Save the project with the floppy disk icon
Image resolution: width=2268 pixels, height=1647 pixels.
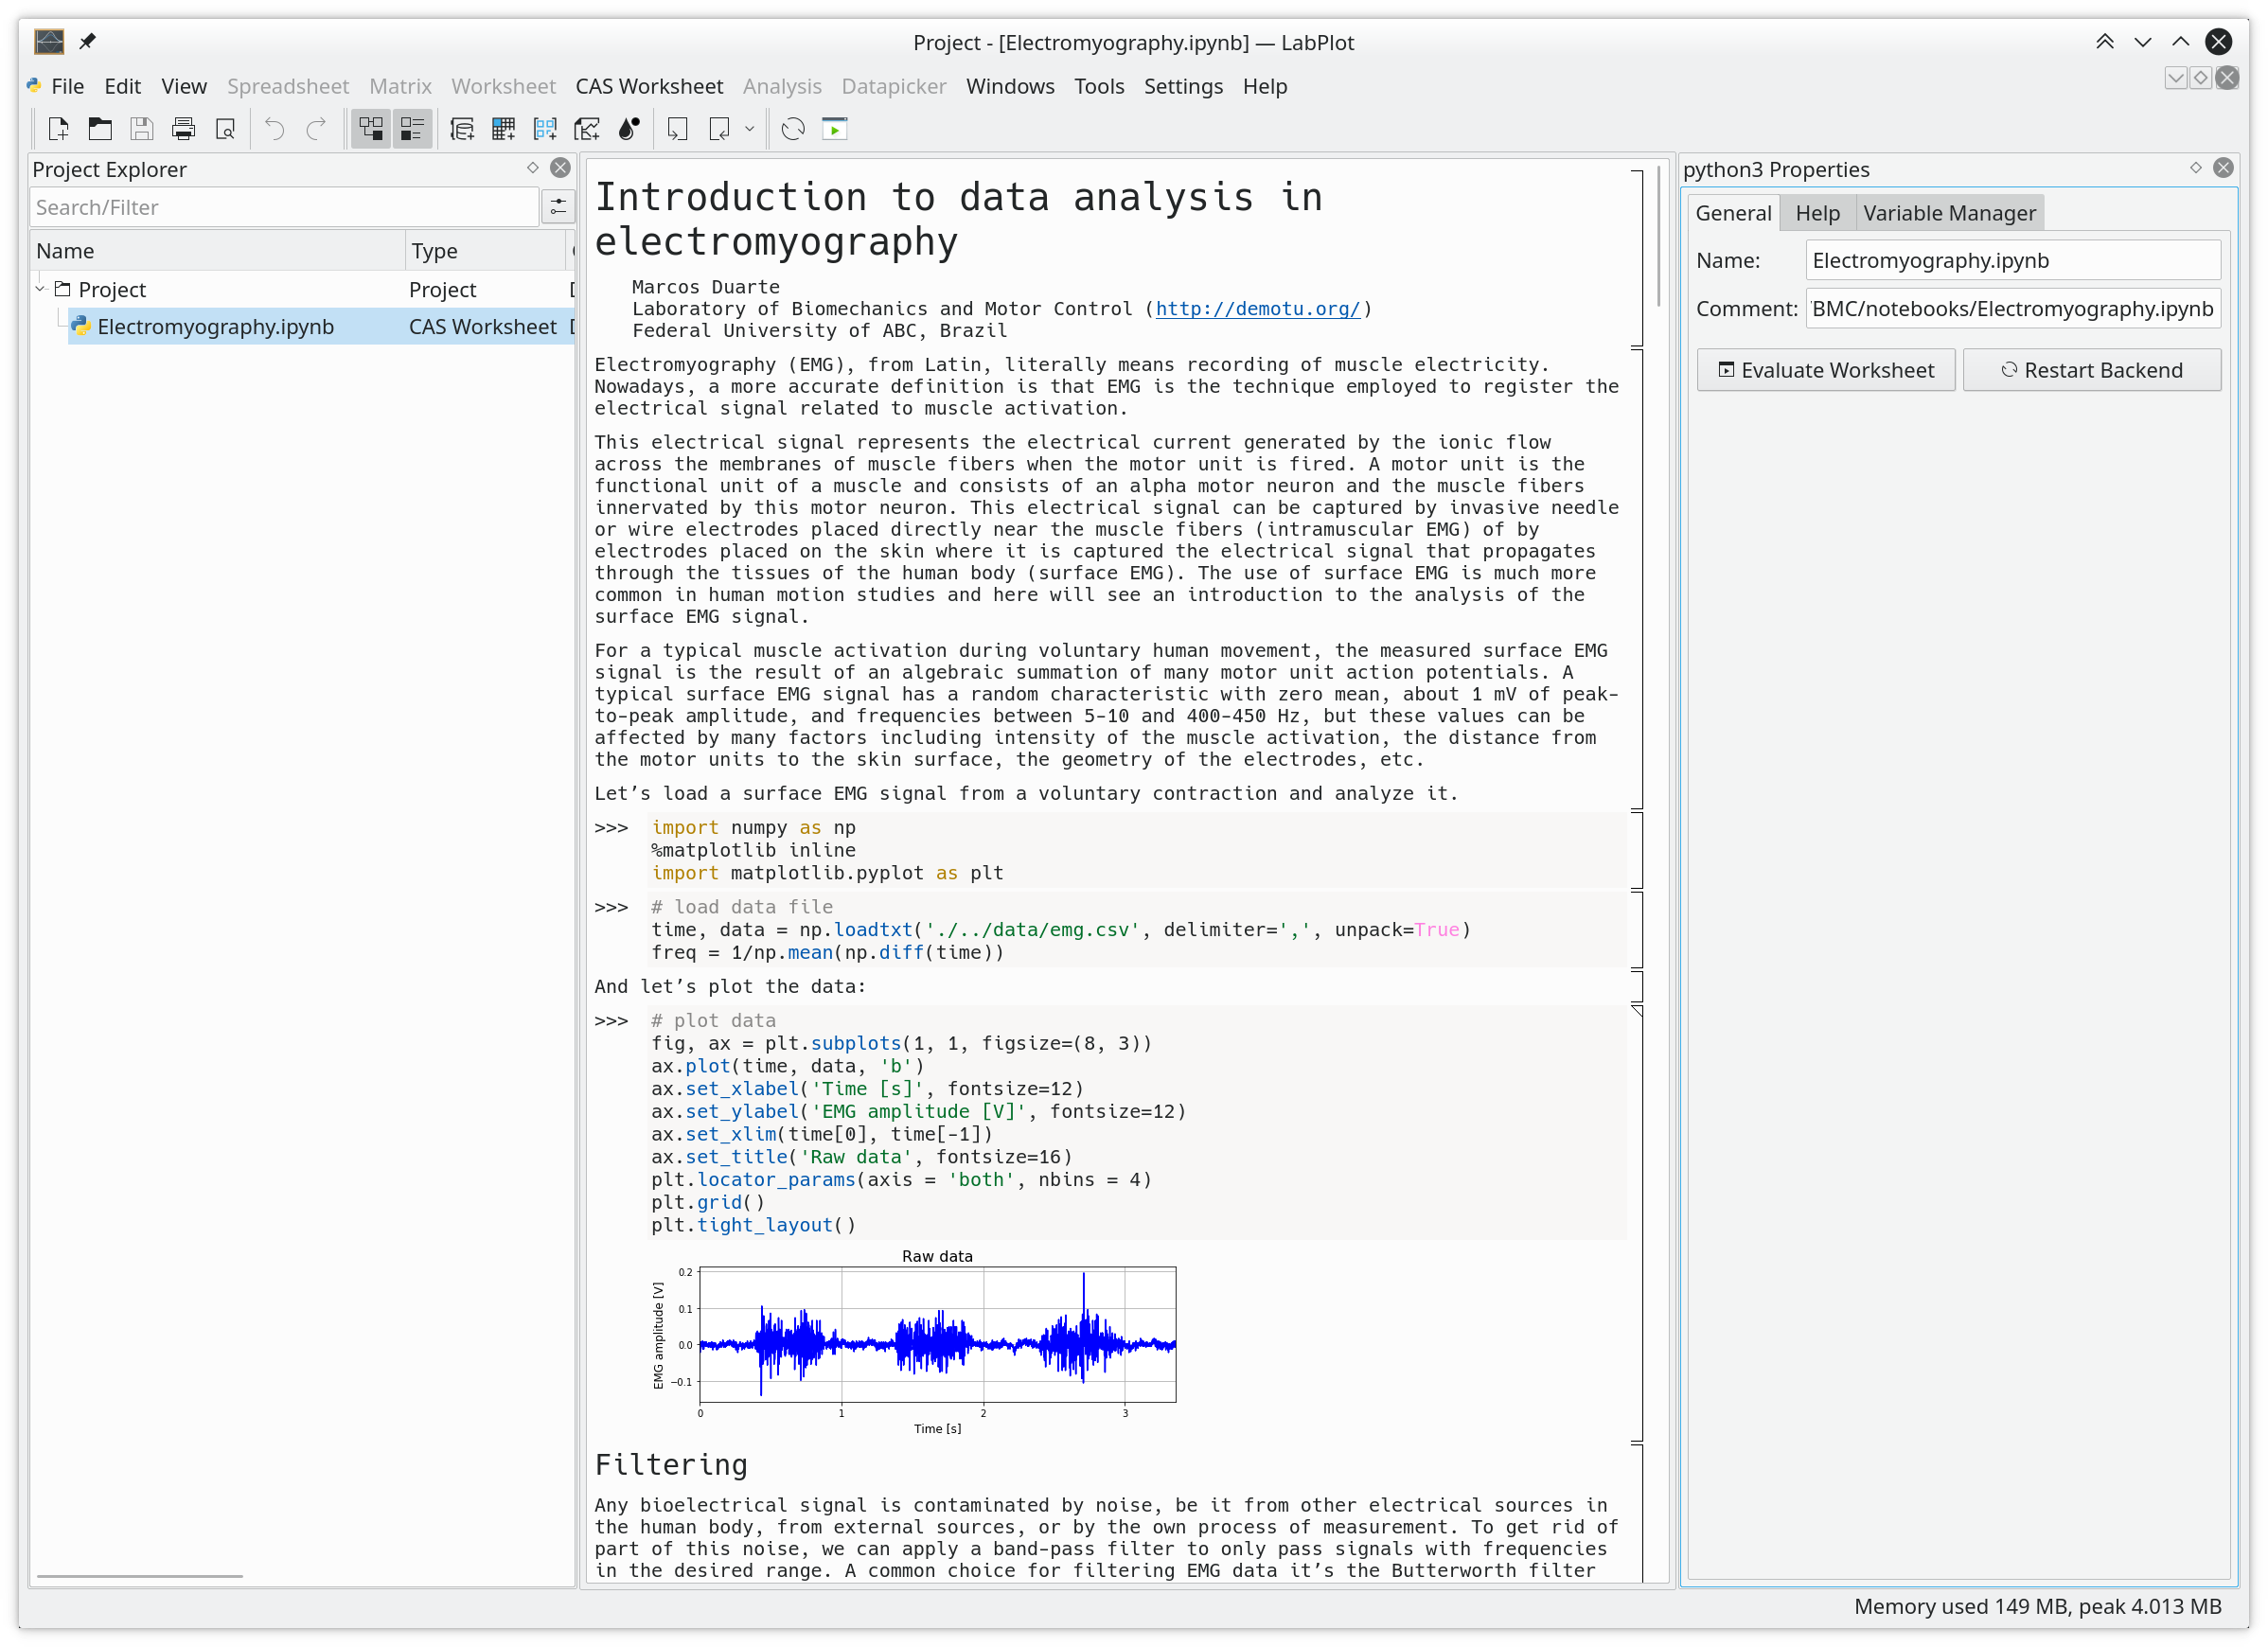pyautogui.click(x=141, y=128)
